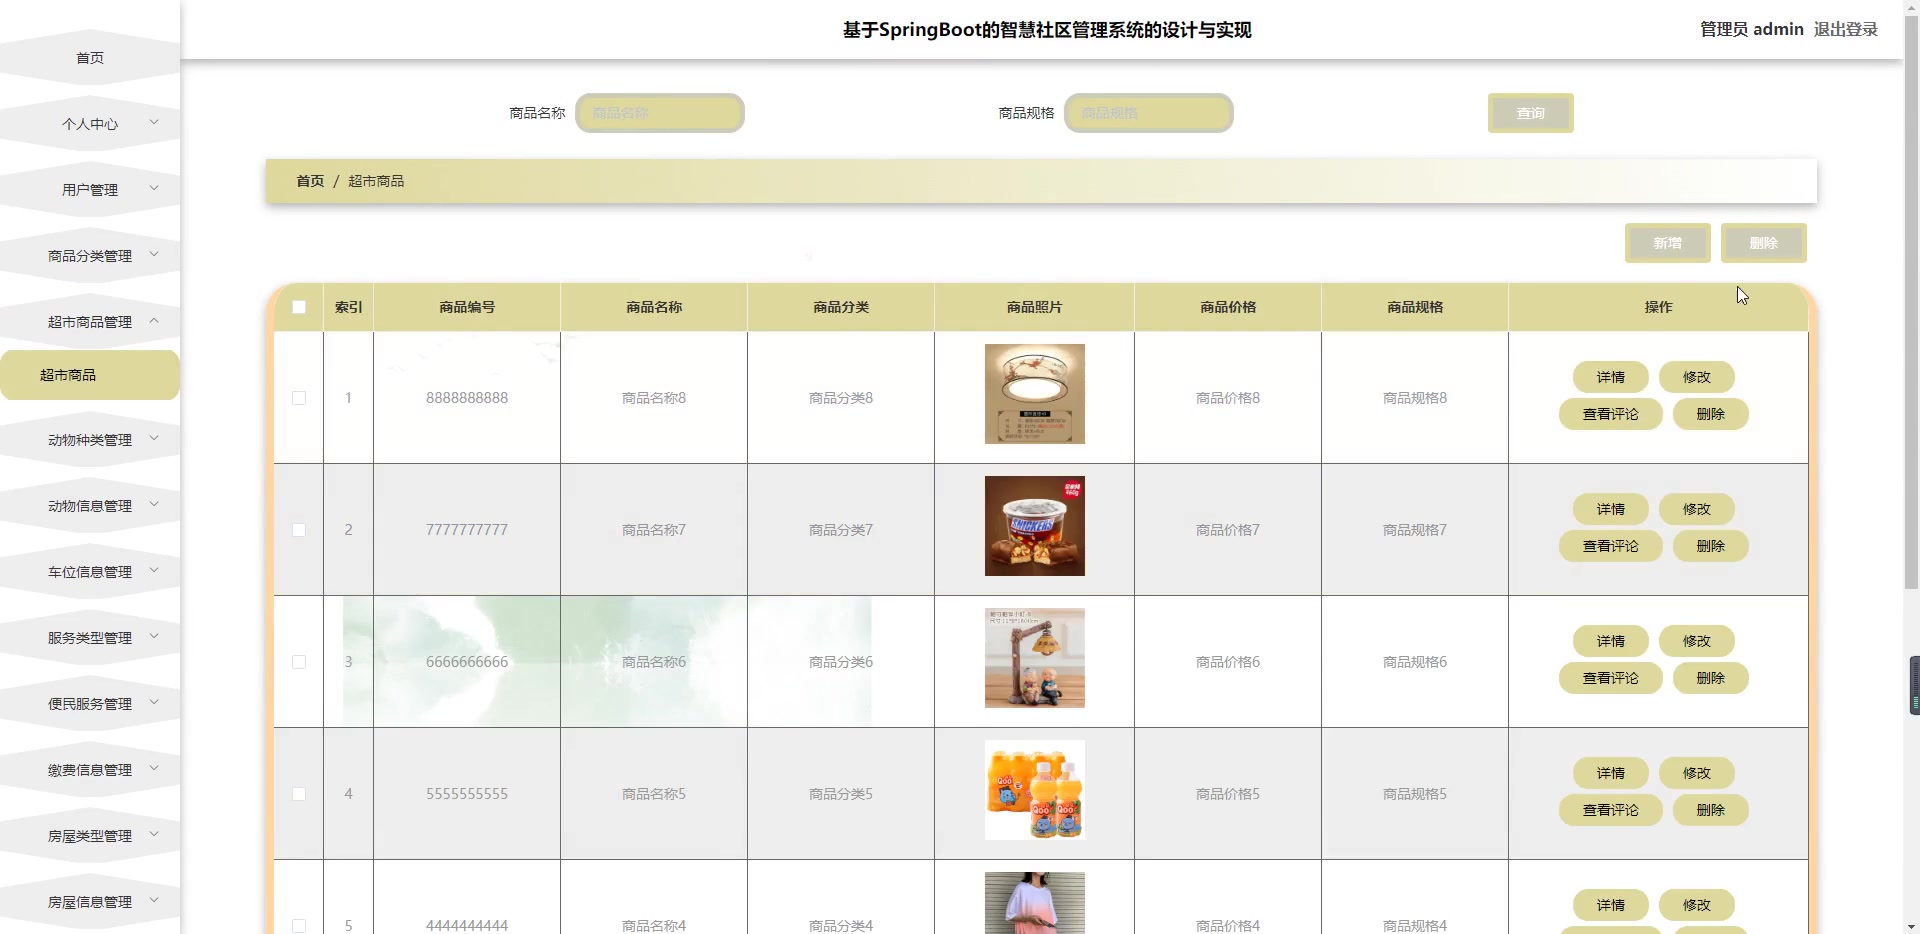Click 删除 for 商品名称8 row

(x=1711, y=414)
